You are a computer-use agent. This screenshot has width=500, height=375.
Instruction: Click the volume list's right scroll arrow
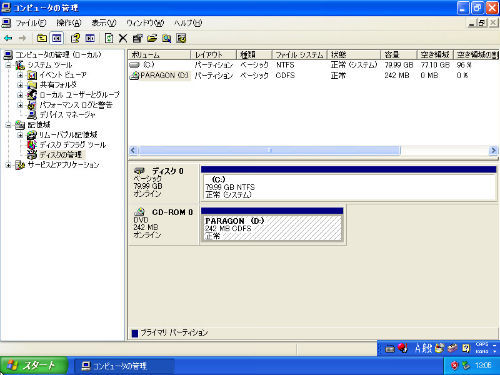pyautogui.click(x=493, y=150)
